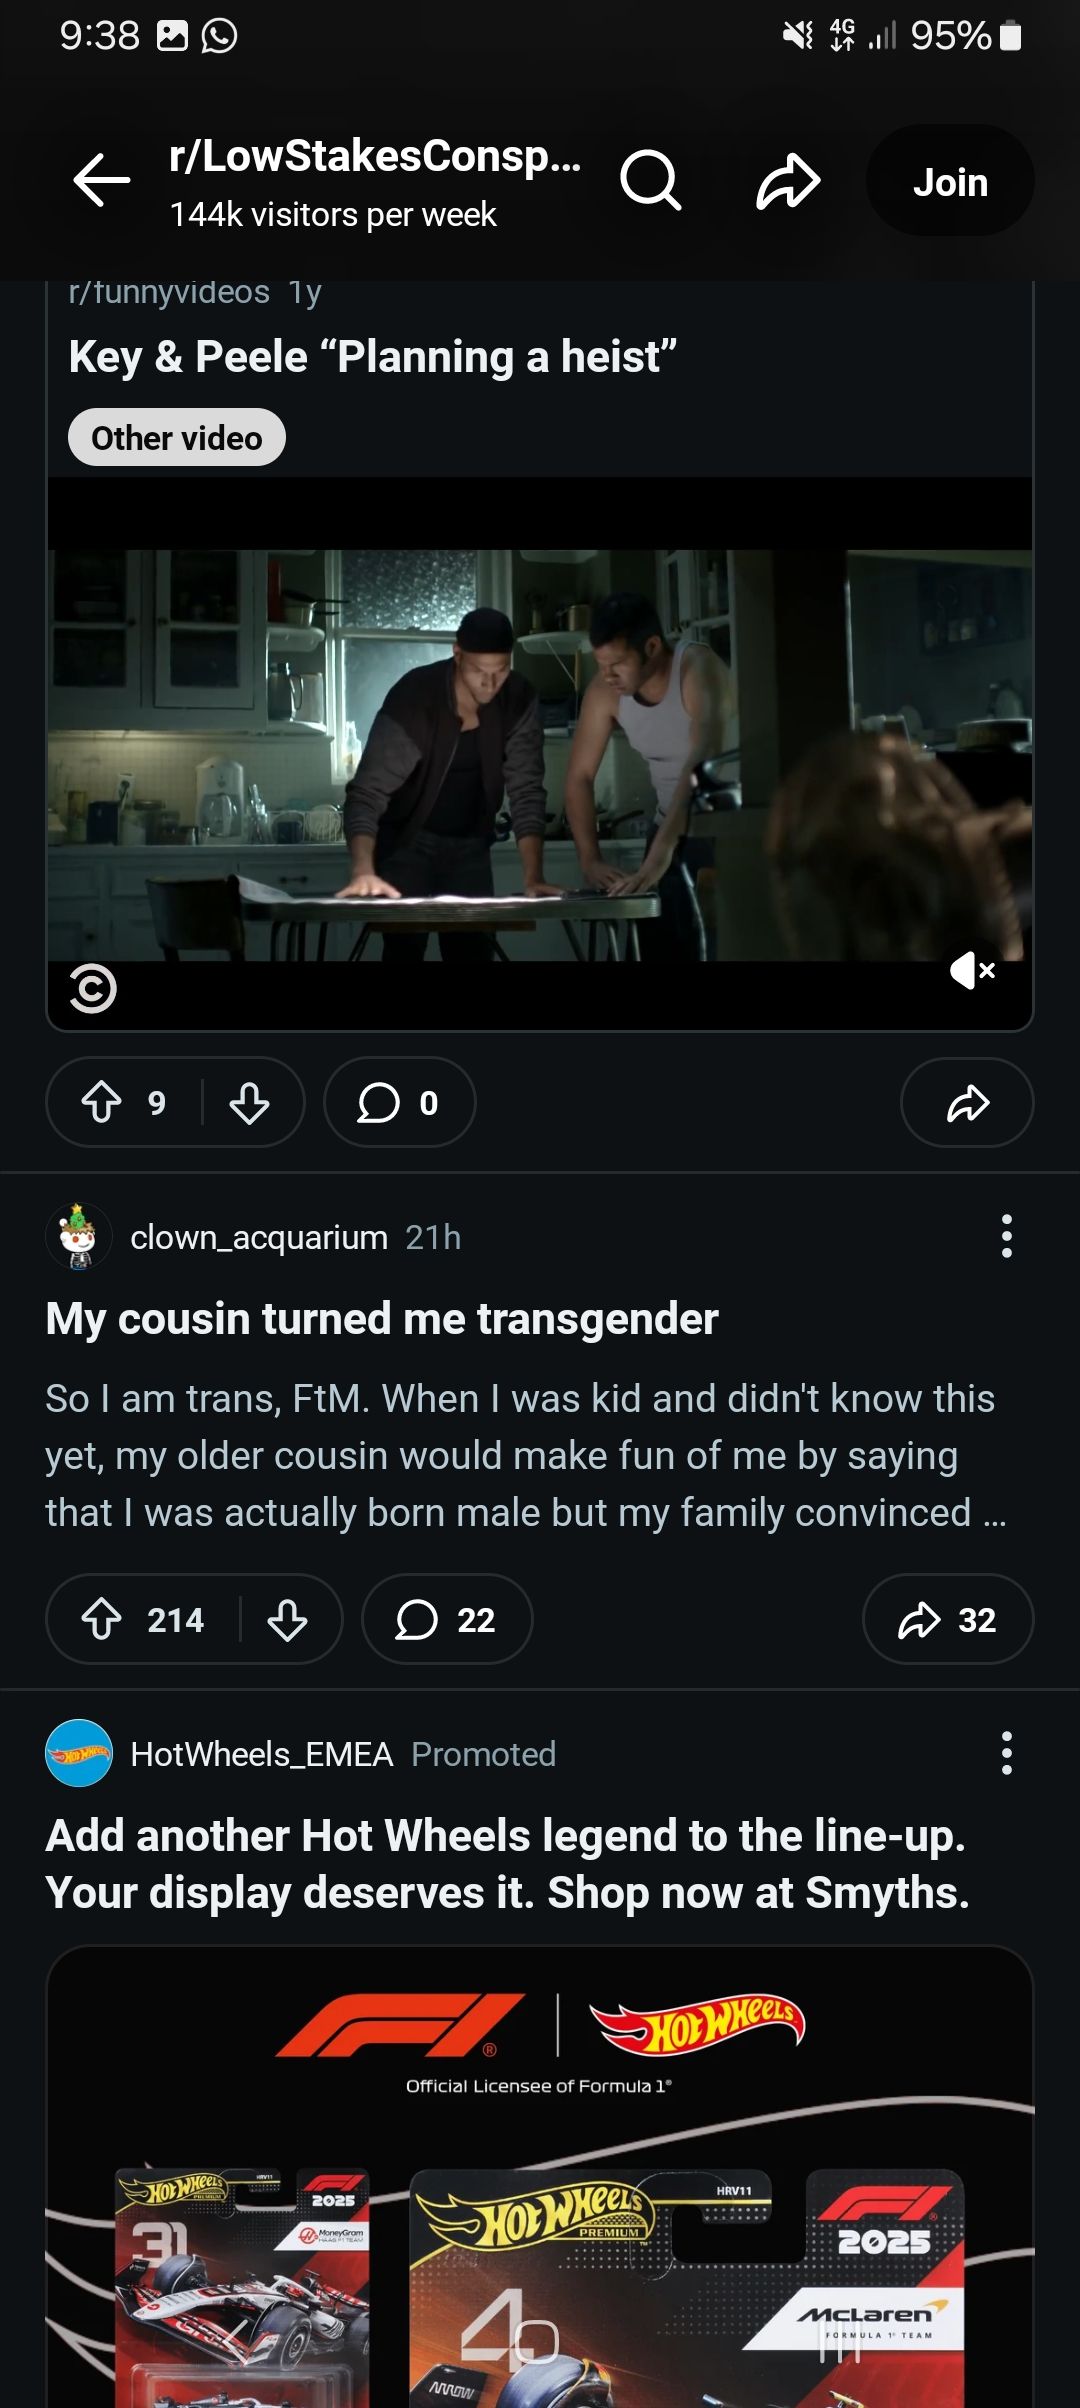Share the clown_acquarium post with 32 shares
The image size is (1080, 2408).
click(947, 1619)
